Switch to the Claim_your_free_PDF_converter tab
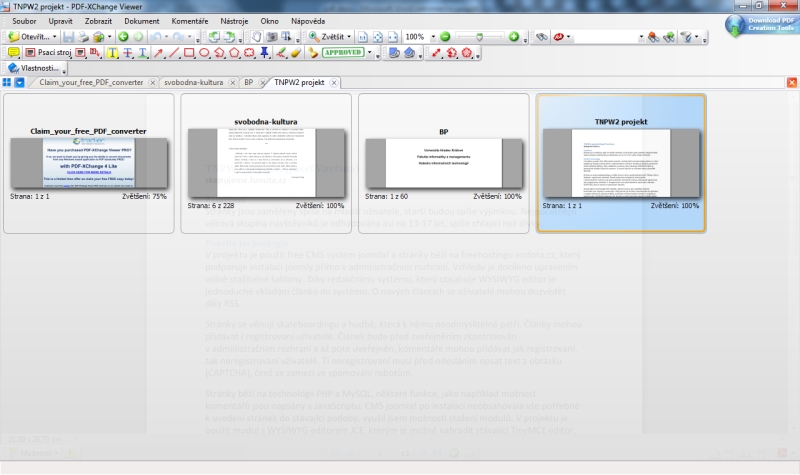The image size is (800, 475). 91,82
